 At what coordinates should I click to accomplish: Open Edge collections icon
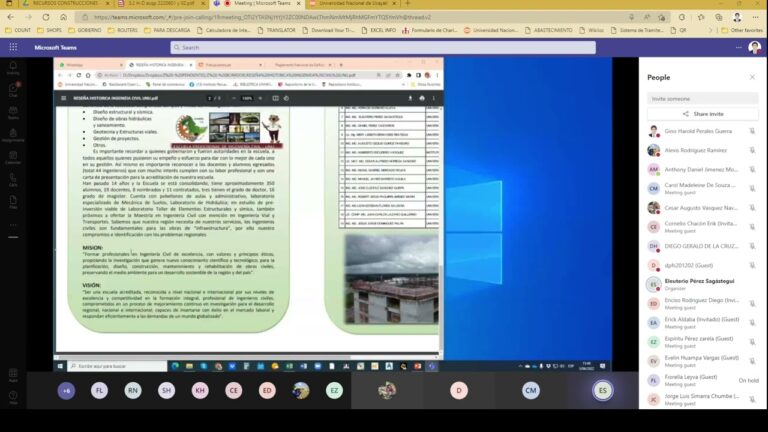pyautogui.click(x=719, y=17)
